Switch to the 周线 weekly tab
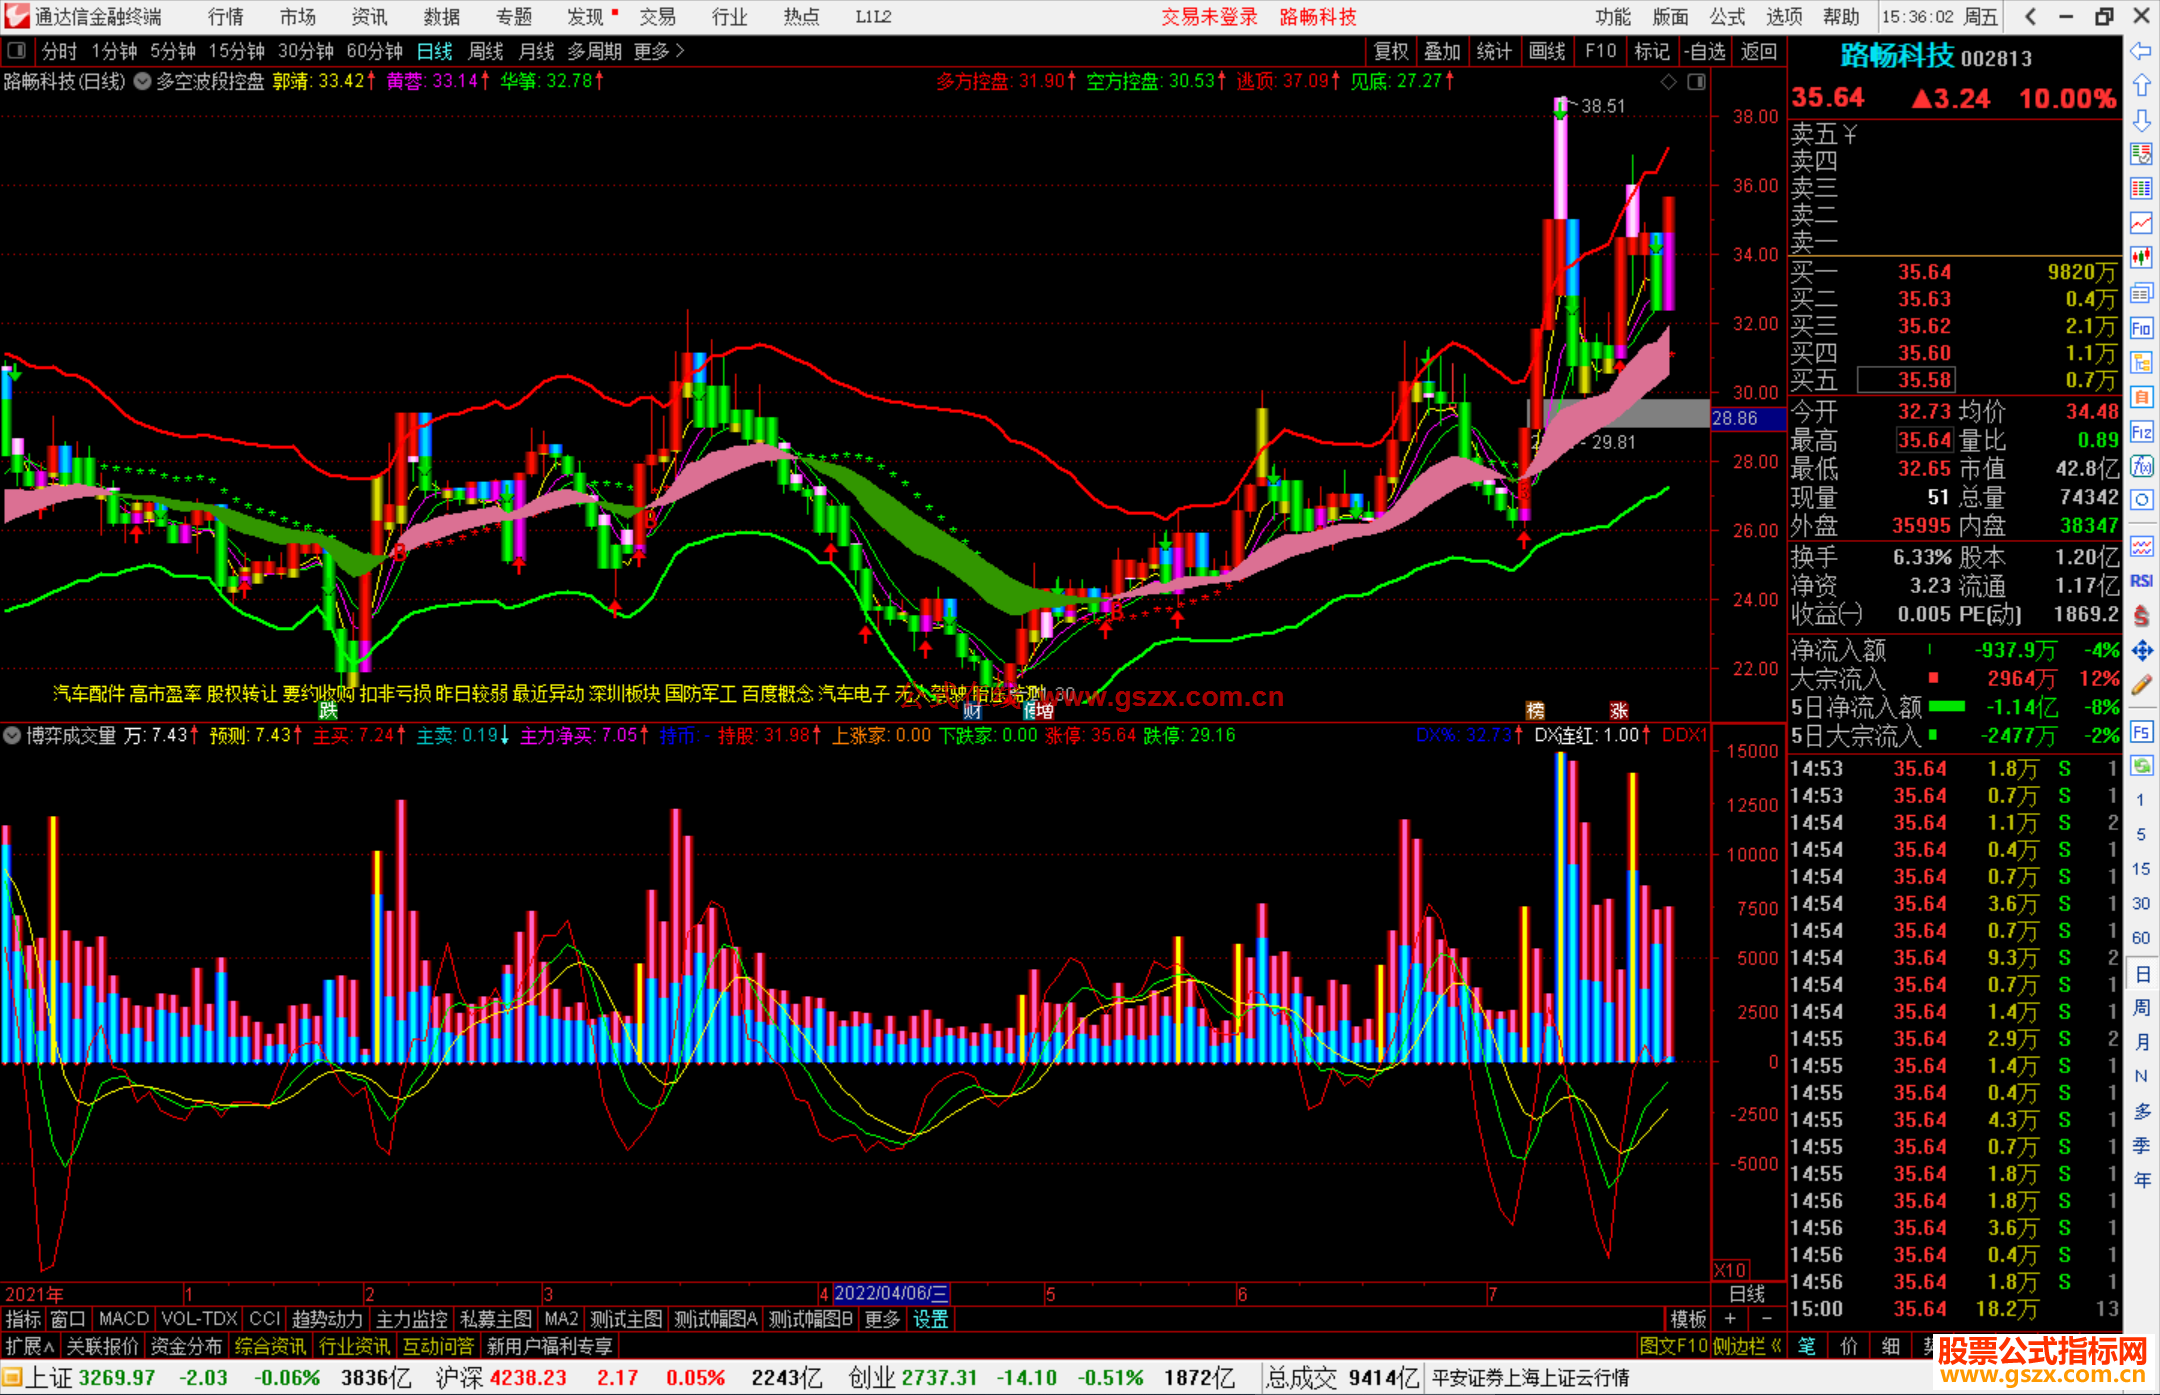This screenshot has width=2160, height=1395. [486, 51]
